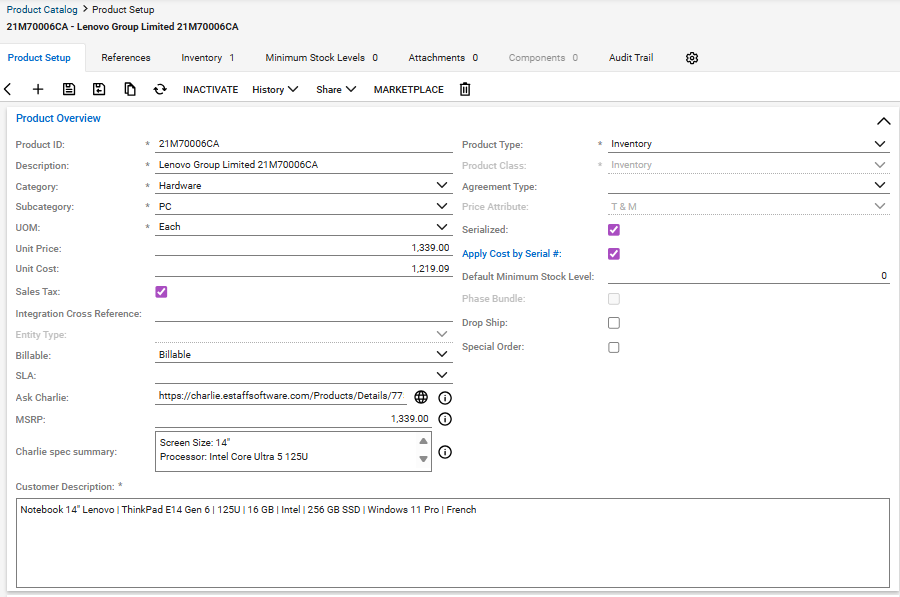
Task: Click the MSRP field
Action: point(293,419)
